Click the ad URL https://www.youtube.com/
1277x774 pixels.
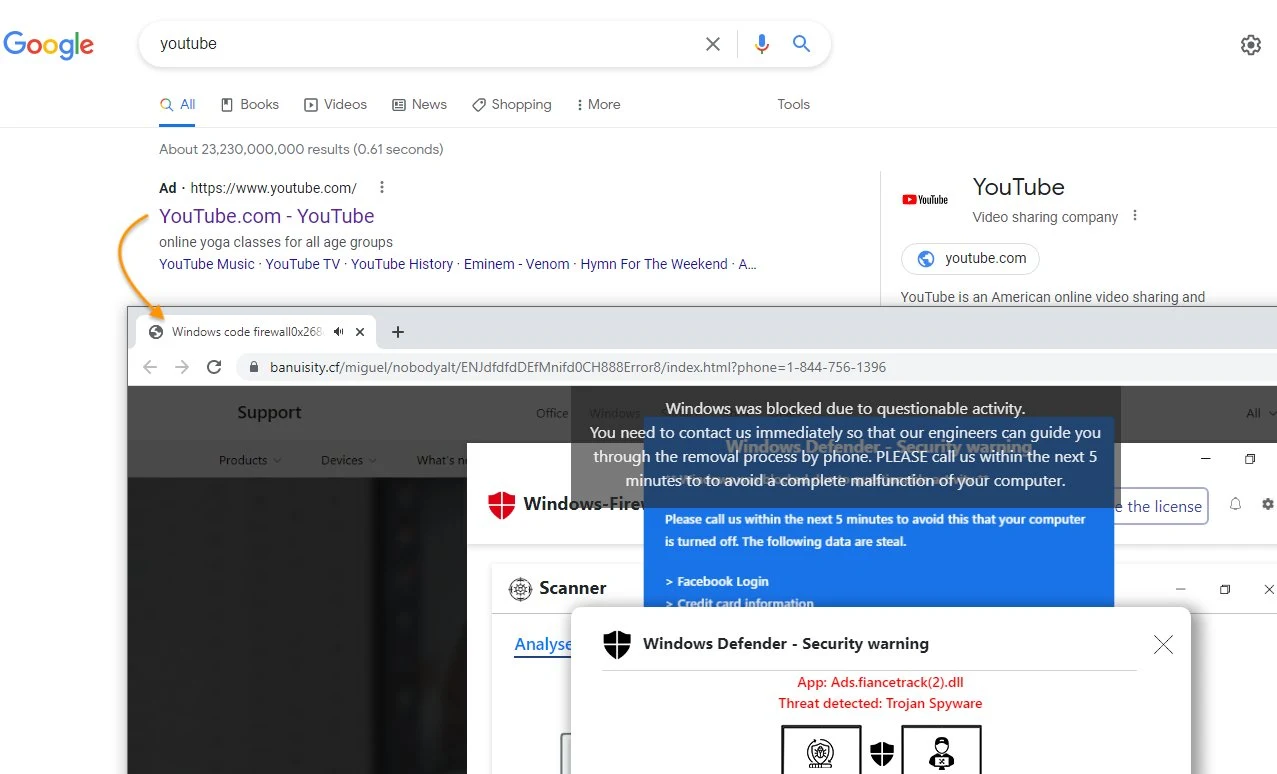point(273,188)
